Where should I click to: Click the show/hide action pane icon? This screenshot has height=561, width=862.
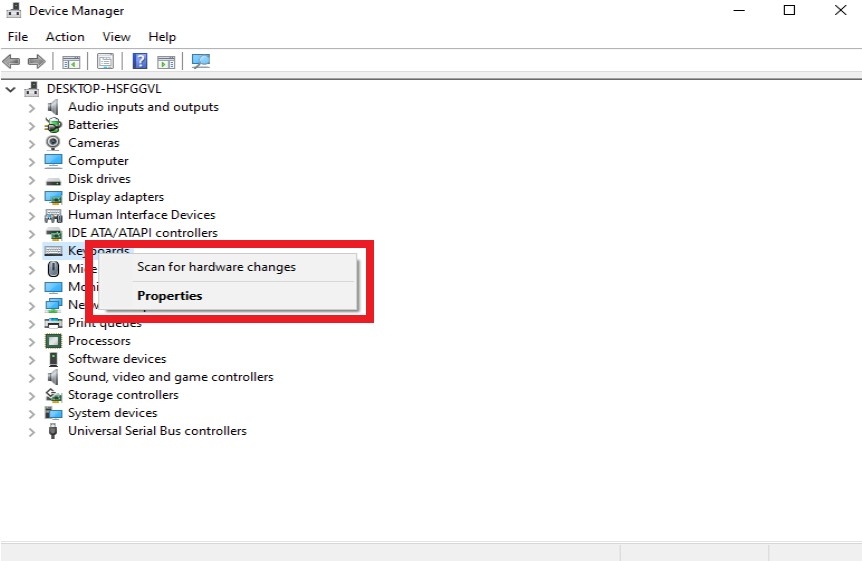166,62
